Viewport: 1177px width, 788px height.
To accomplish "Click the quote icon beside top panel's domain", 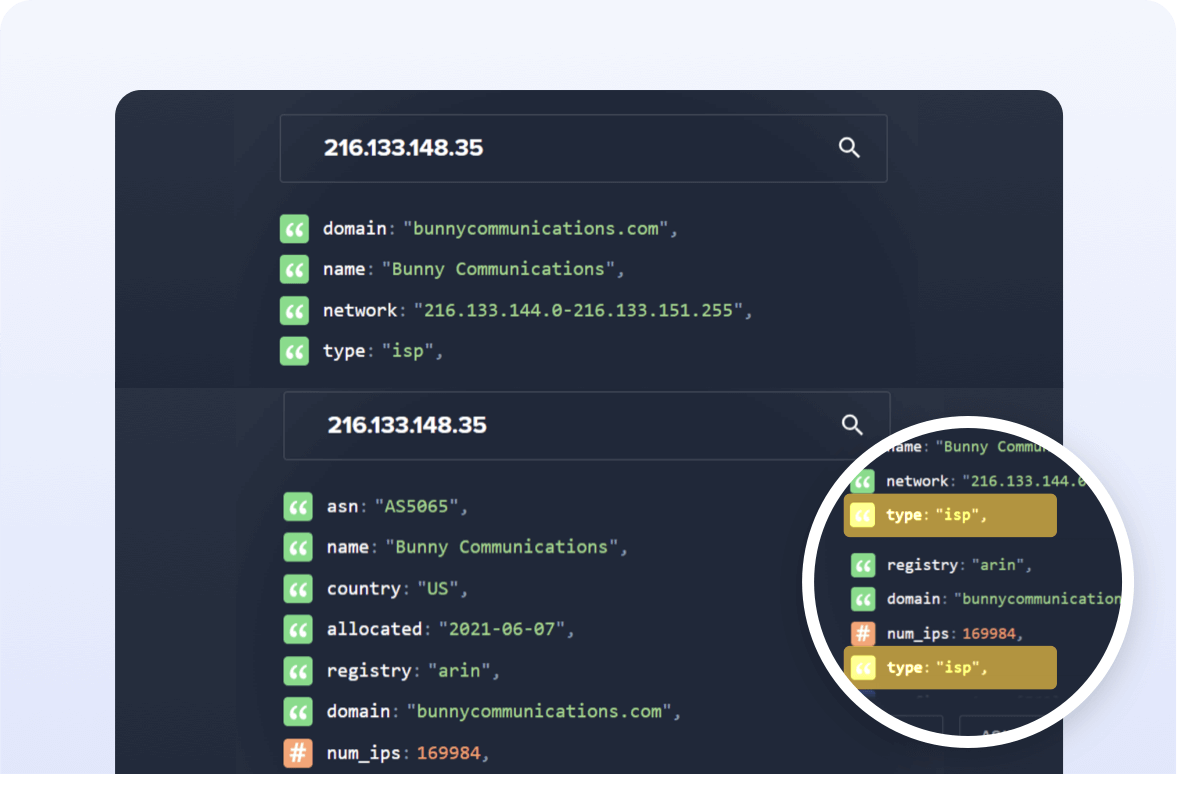I will (x=294, y=229).
